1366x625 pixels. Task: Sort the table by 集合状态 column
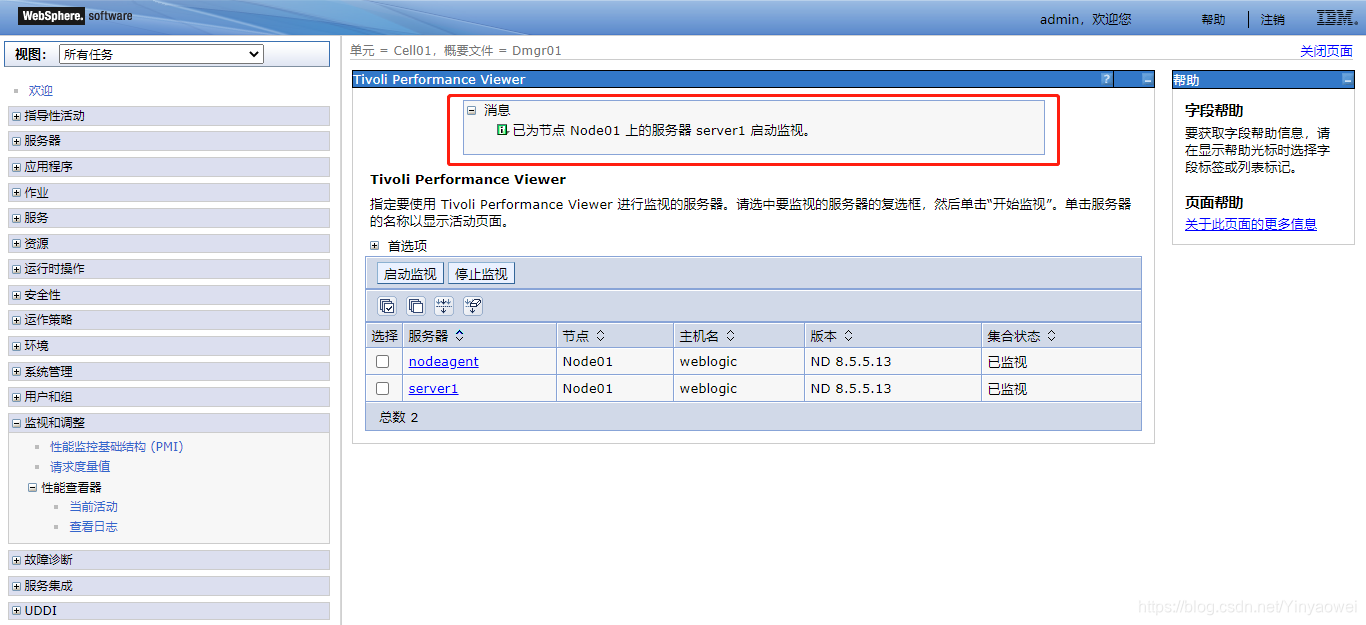1051,336
